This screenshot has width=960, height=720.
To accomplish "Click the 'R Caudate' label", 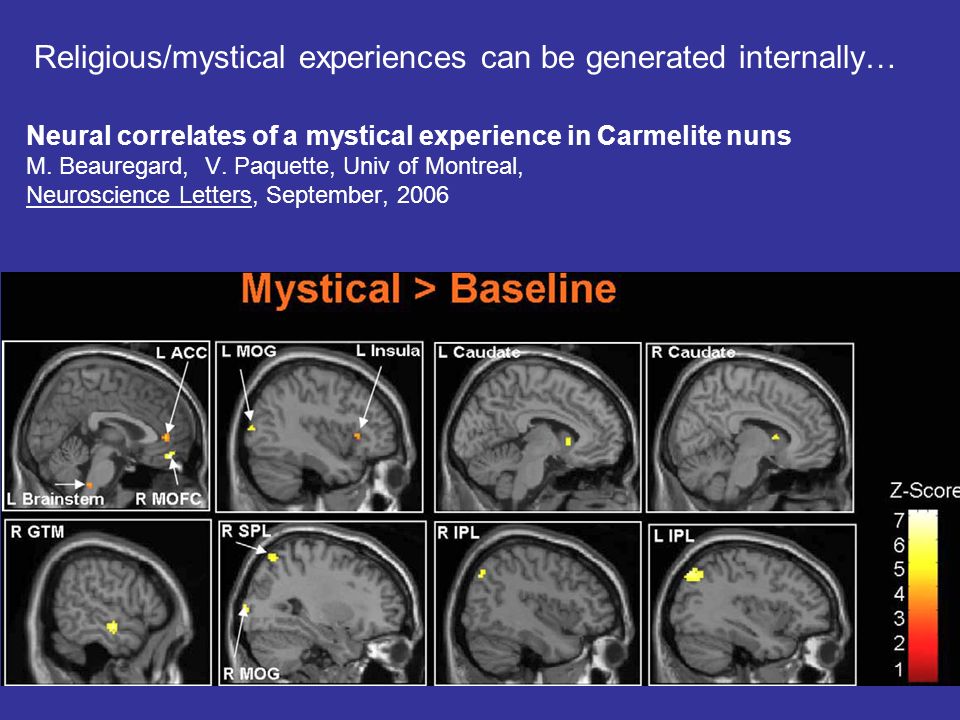I will (x=693, y=353).
